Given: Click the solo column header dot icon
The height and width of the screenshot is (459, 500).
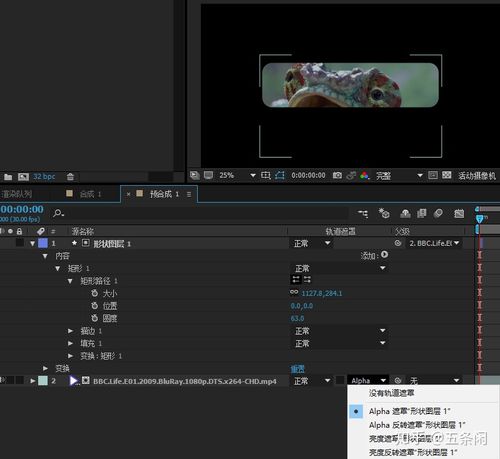Looking at the screenshot, I should click(10, 231).
